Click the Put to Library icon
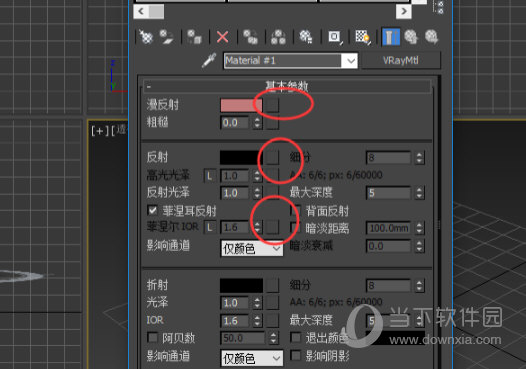The height and width of the screenshot is (369, 526). (x=306, y=37)
